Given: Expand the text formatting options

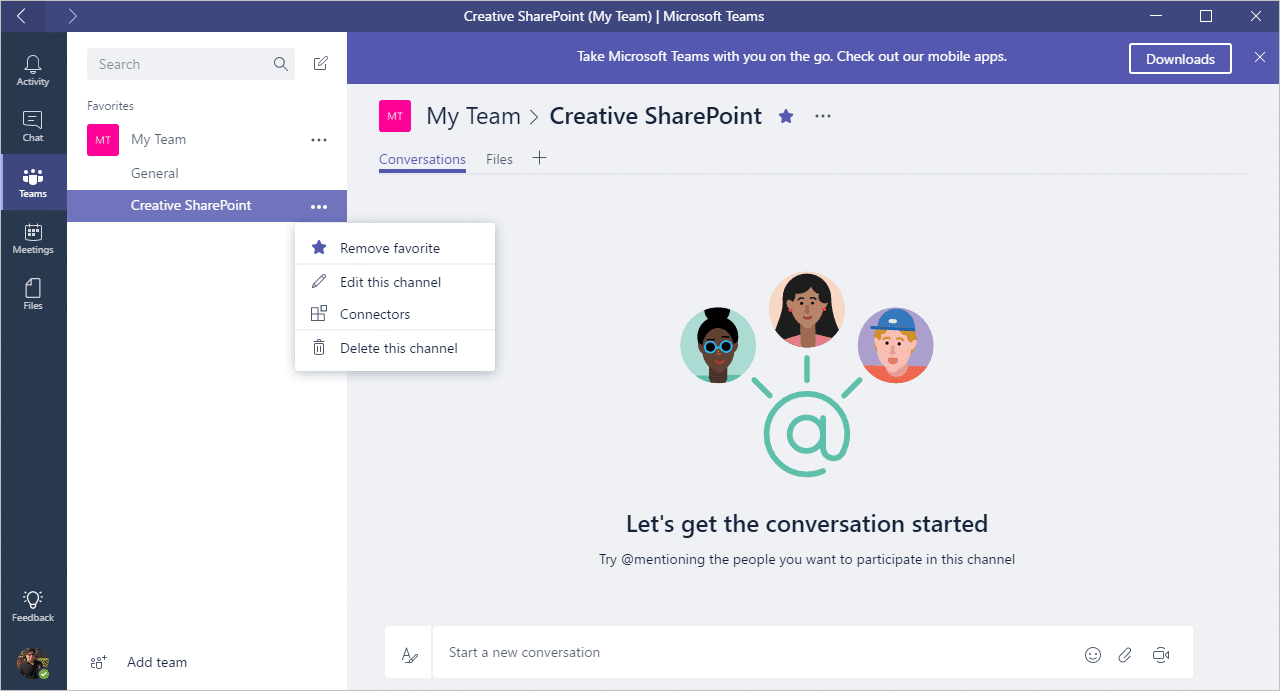Looking at the screenshot, I should tap(409, 655).
